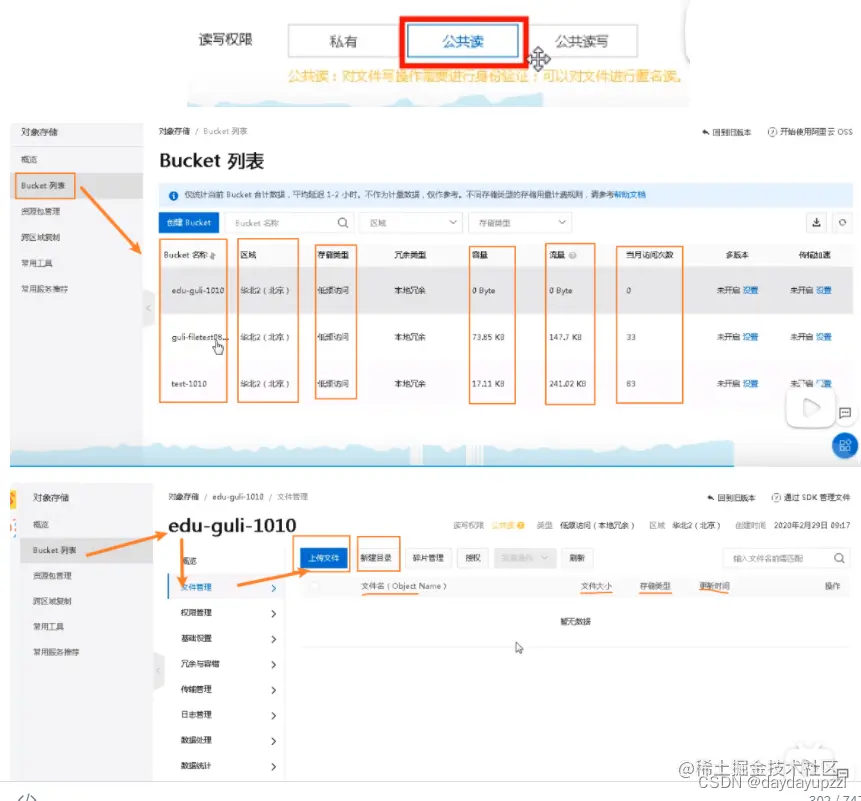Open 跨区域复制 in the Bucket list page sidebar
Image resolution: width=861 pixels, height=801 pixels.
[41, 237]
